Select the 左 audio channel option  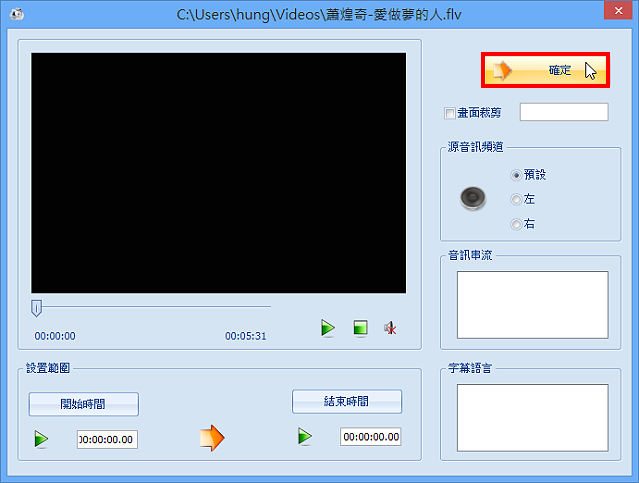[x=516, y=199]
